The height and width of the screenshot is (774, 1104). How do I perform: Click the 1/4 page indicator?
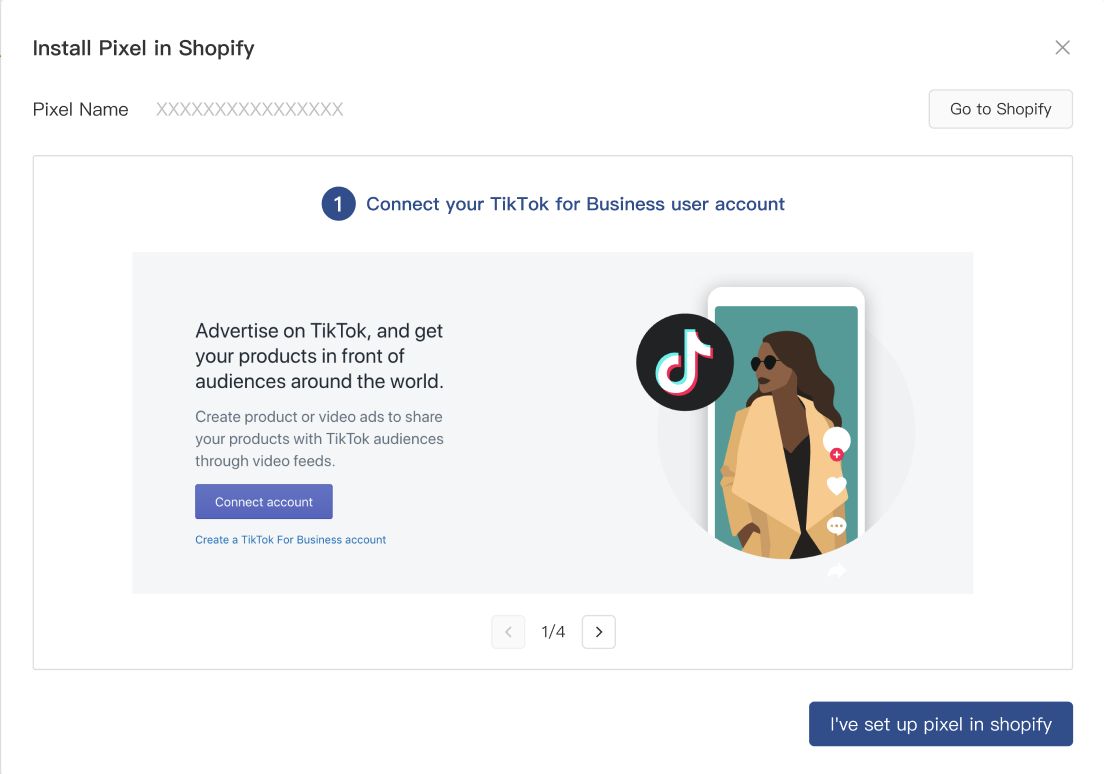click(553, 631)
